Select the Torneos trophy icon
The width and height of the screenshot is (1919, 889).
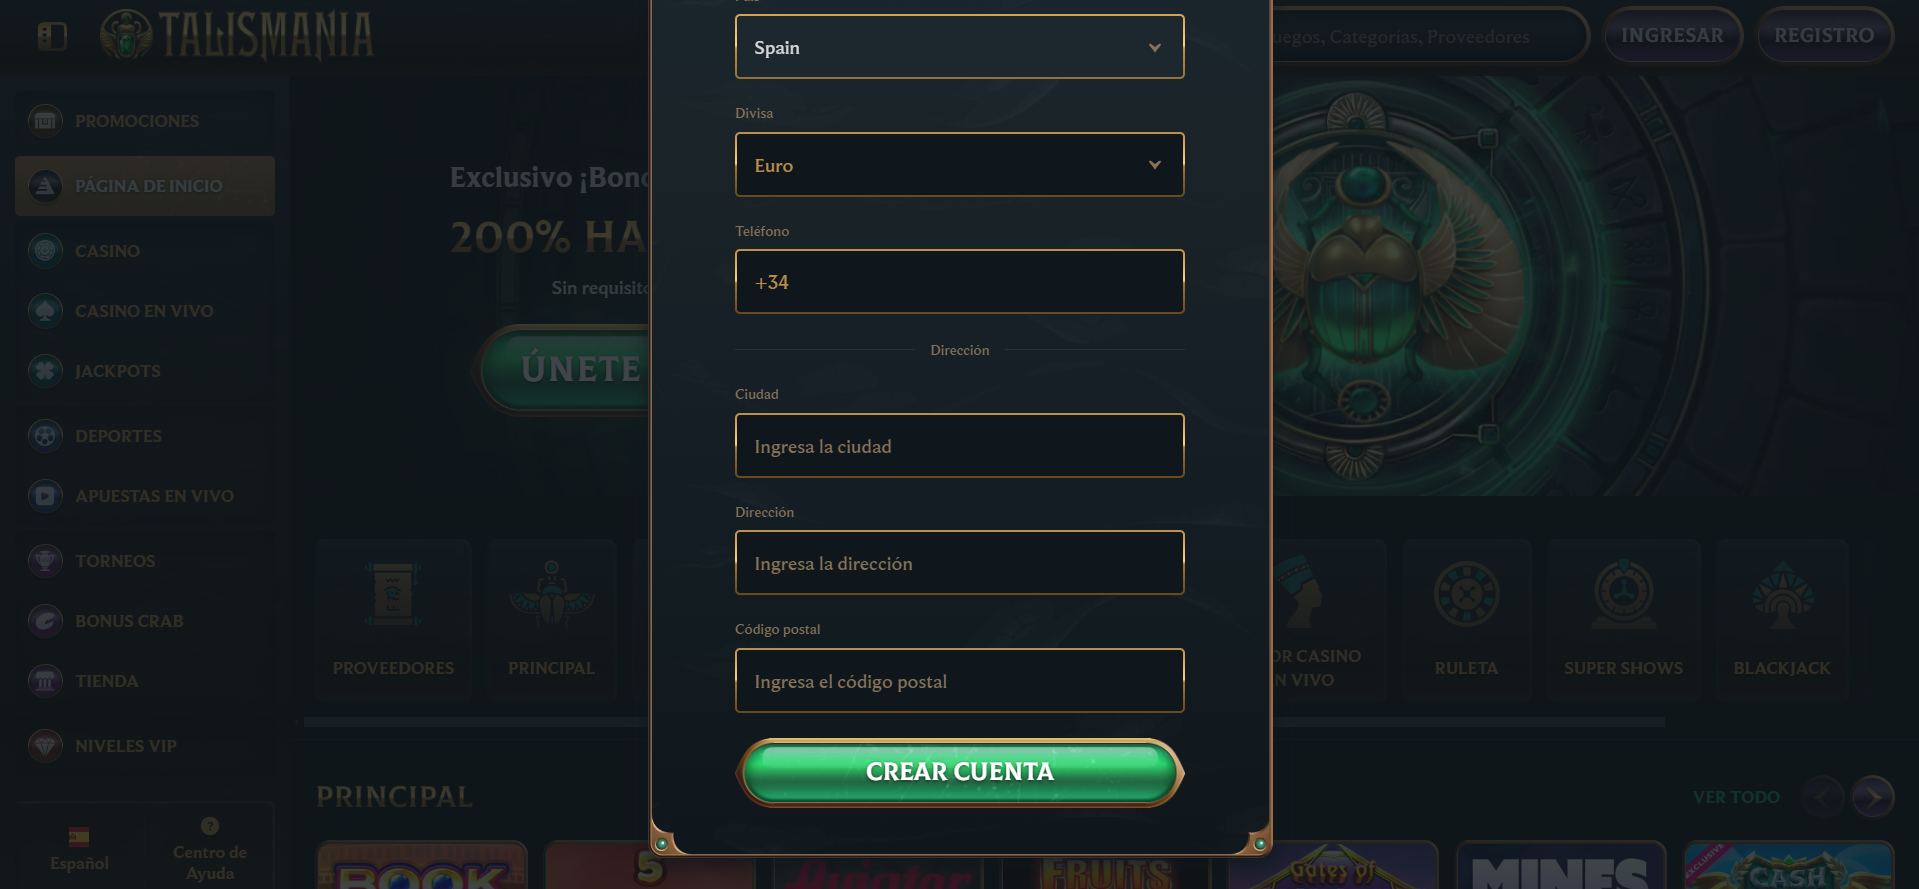click(x=45, y=561)
